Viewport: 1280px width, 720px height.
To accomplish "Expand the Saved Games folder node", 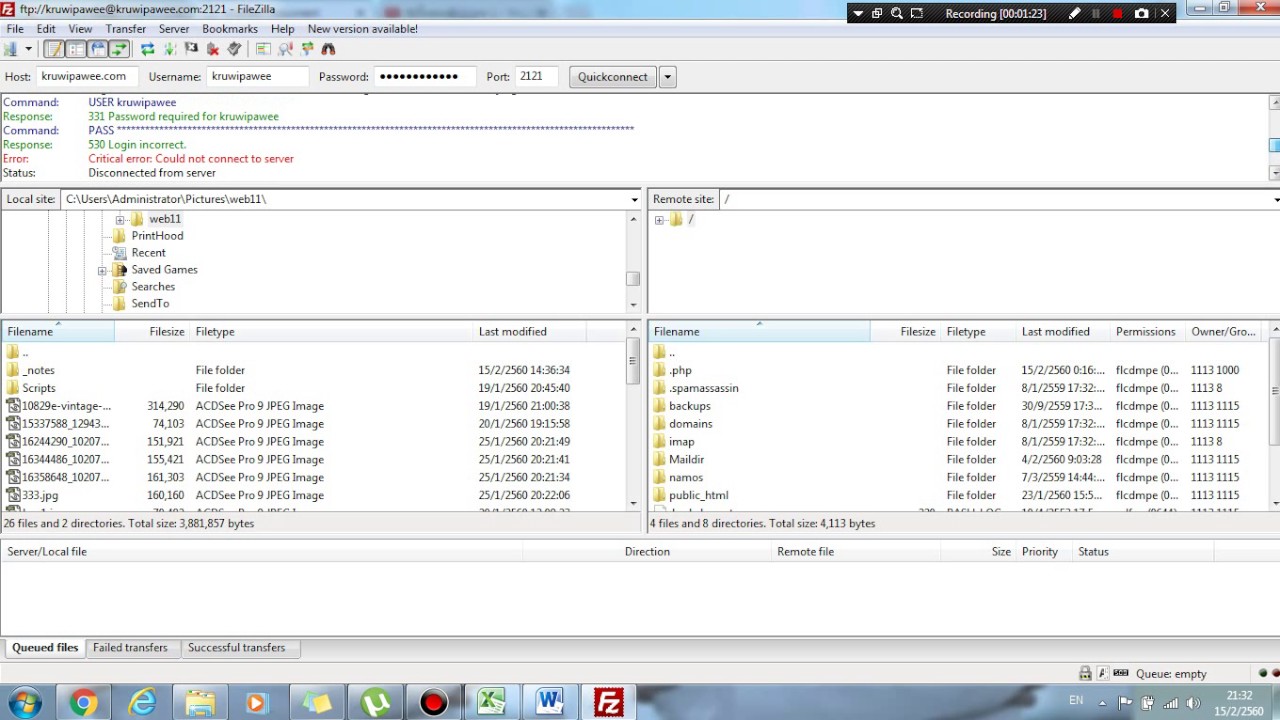I will tap(102, 270).
